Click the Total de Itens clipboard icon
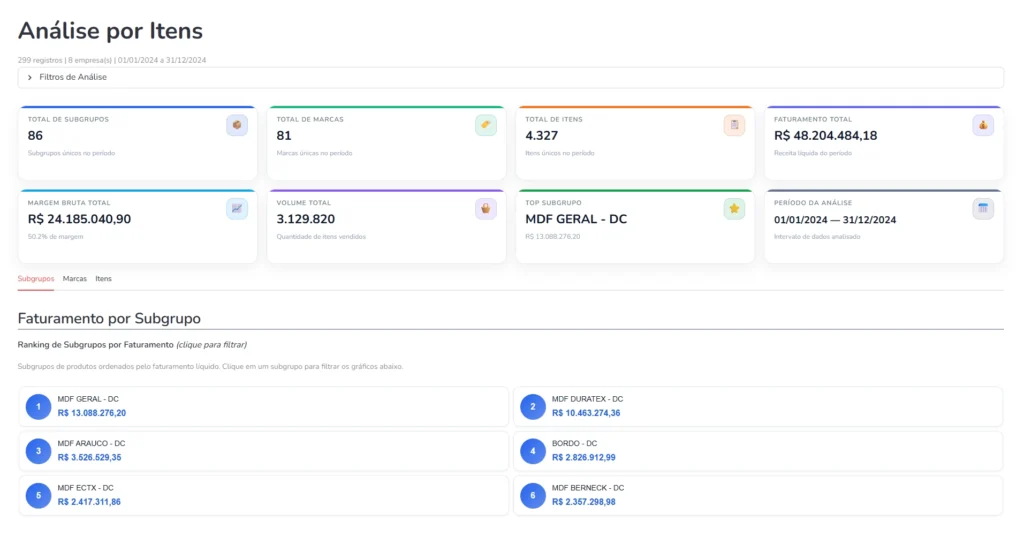The width and height of the screenshot is (1024, 537). pos(734,125)
